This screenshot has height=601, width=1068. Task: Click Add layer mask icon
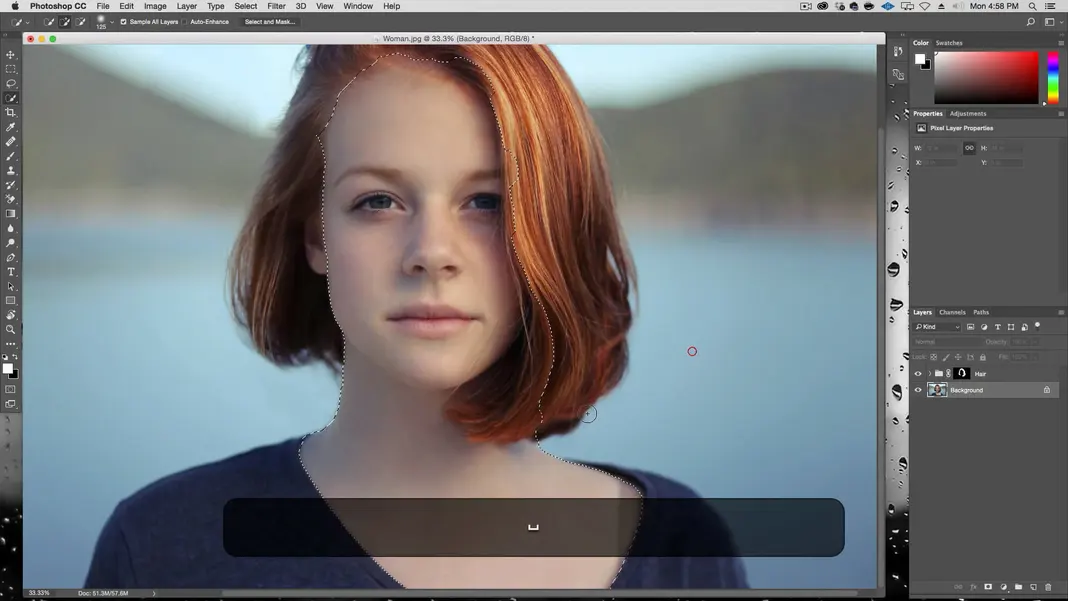988,587
